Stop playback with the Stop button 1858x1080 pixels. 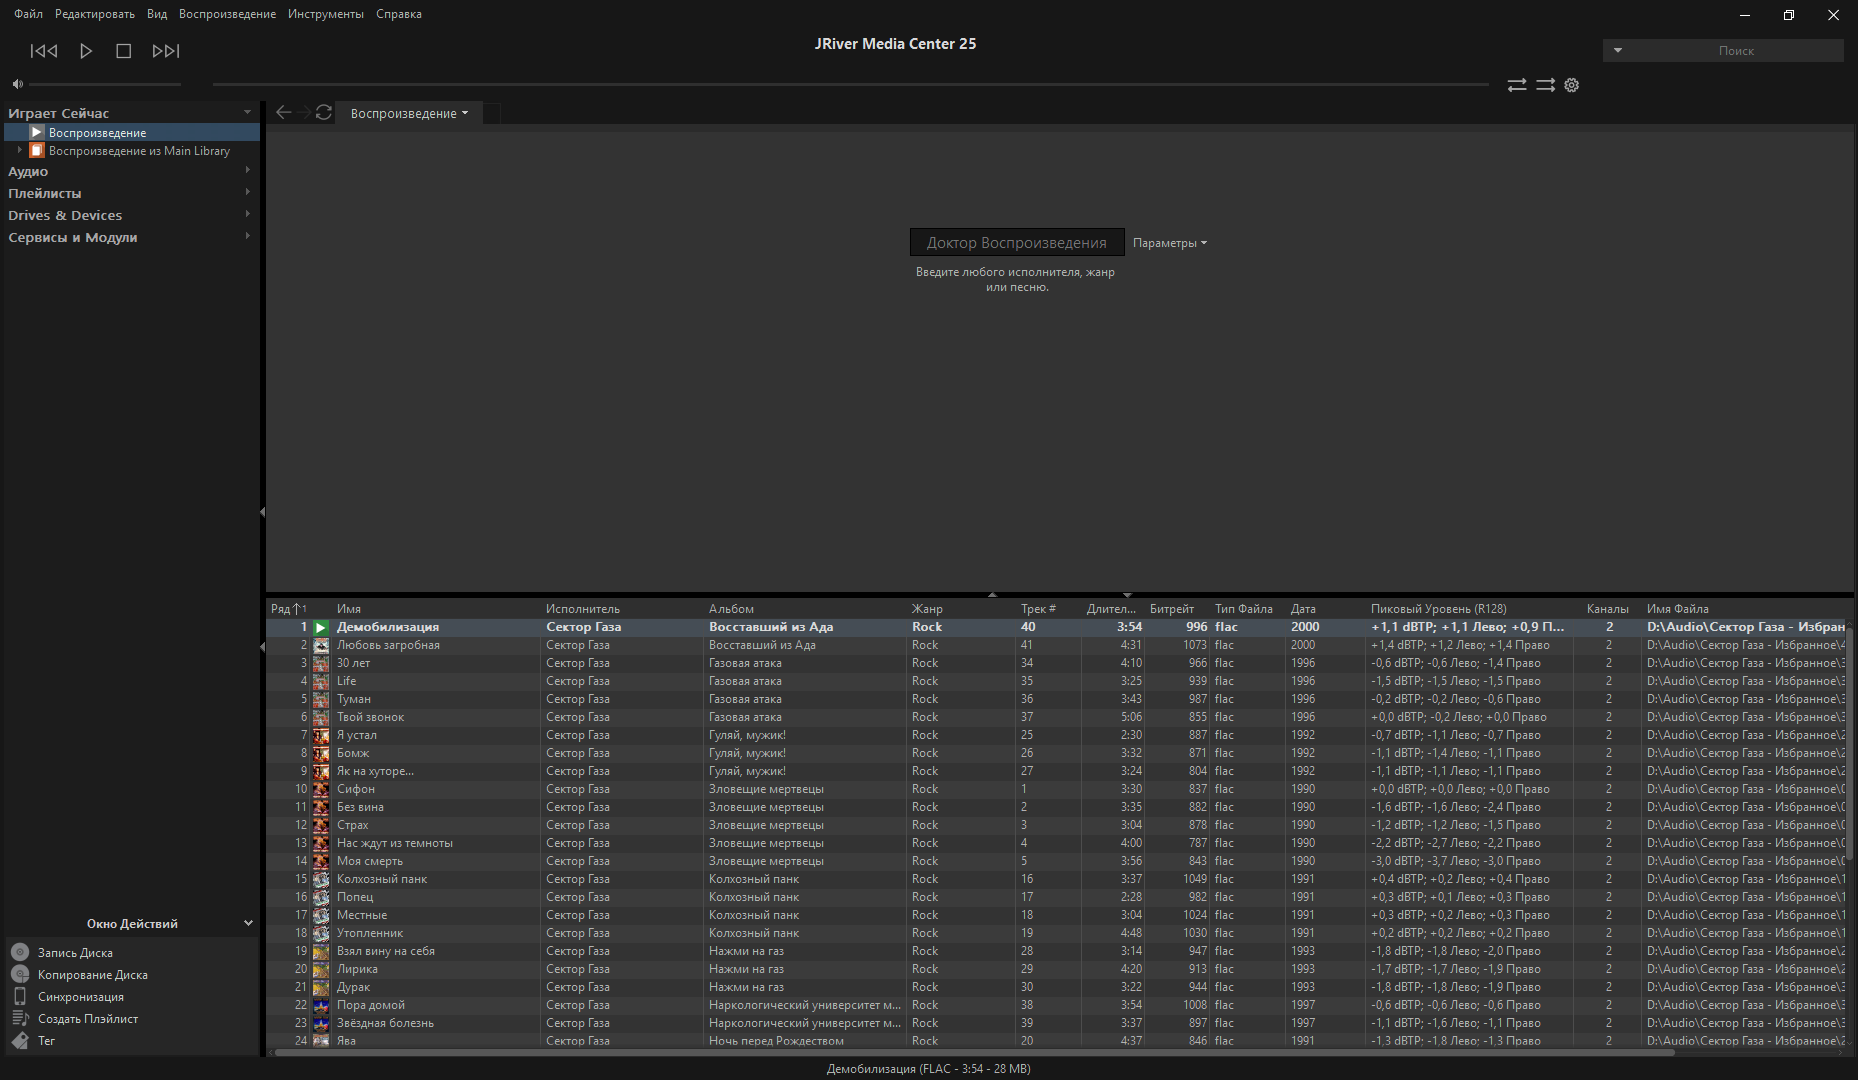[x=124, y=51]
